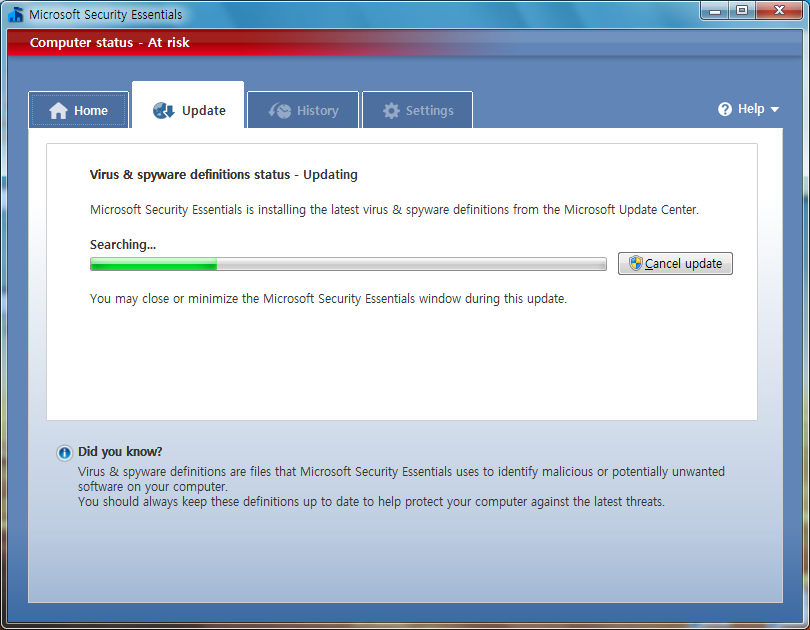Click the gear icon on Settings tab
810x630 pixels.
coord(391,111)
